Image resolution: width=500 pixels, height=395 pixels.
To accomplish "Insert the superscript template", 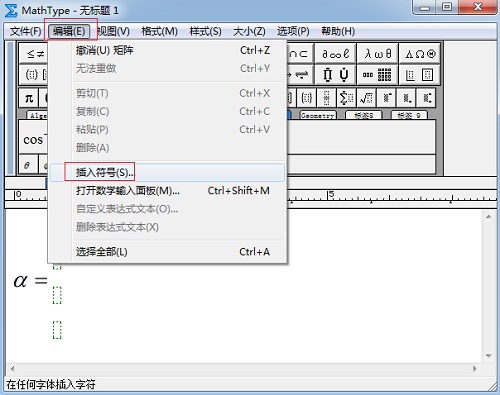I will tap(387, 98).
